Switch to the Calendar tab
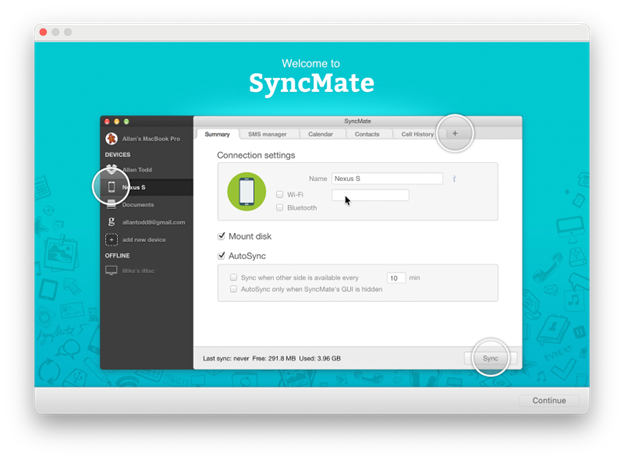The width and height of the screenshot is (624, 460). (320, 134)
